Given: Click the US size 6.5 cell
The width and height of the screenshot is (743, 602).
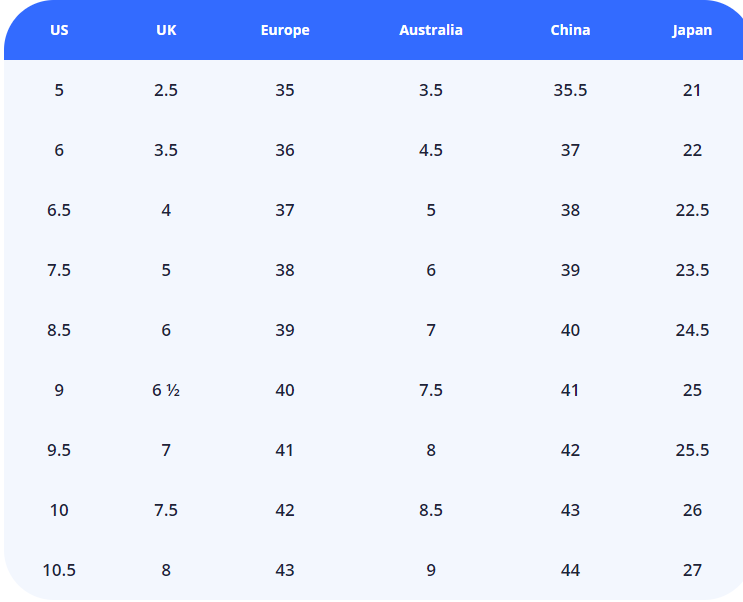Looking at the screenshot, I should [x=59, y=210].
